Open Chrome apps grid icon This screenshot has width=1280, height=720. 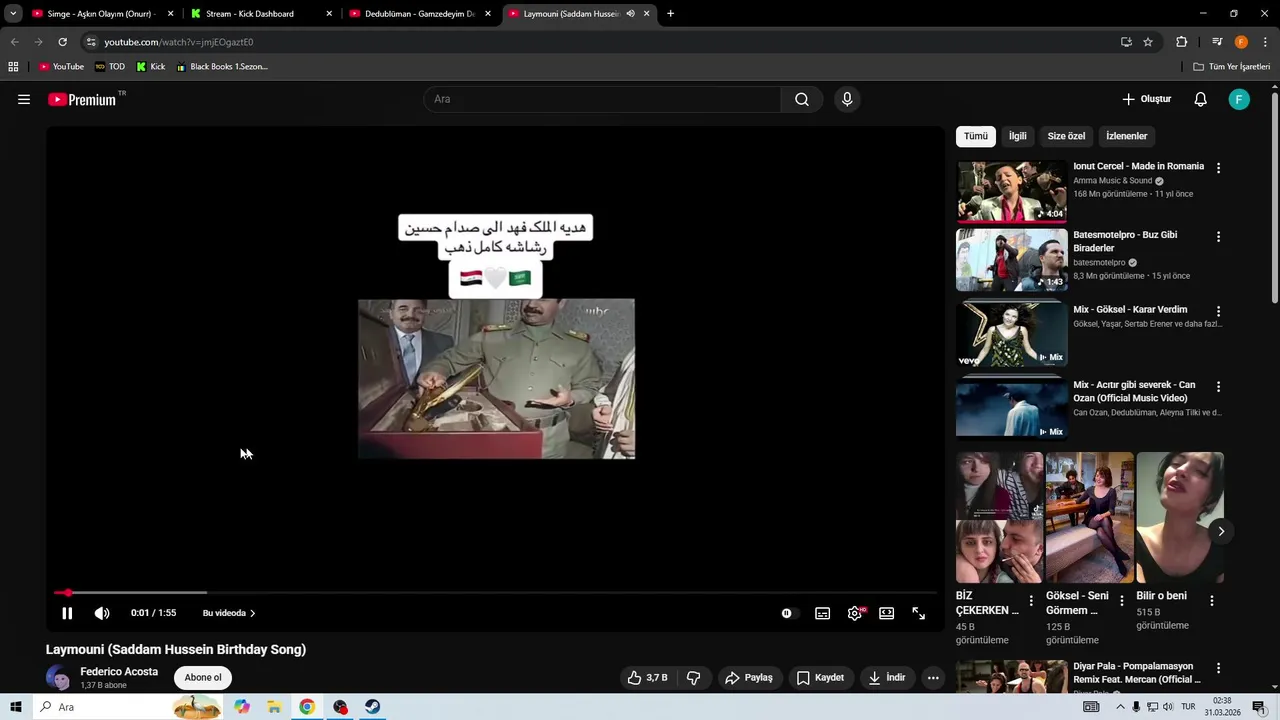pos(13,67)
